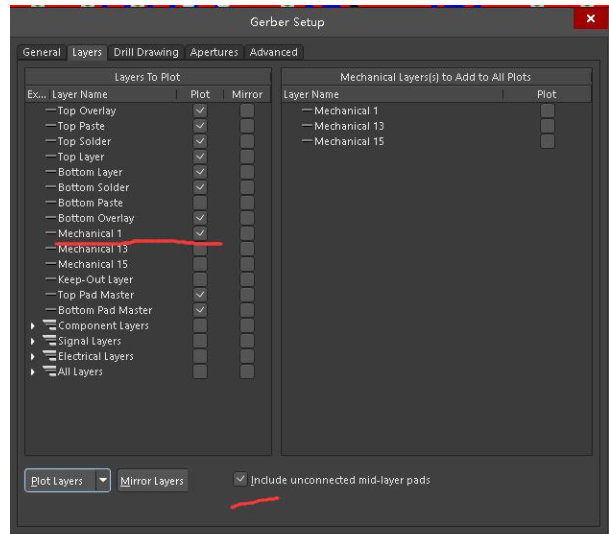
Task: Click the Component Layers stack icon
Action: tap(49, 325)
